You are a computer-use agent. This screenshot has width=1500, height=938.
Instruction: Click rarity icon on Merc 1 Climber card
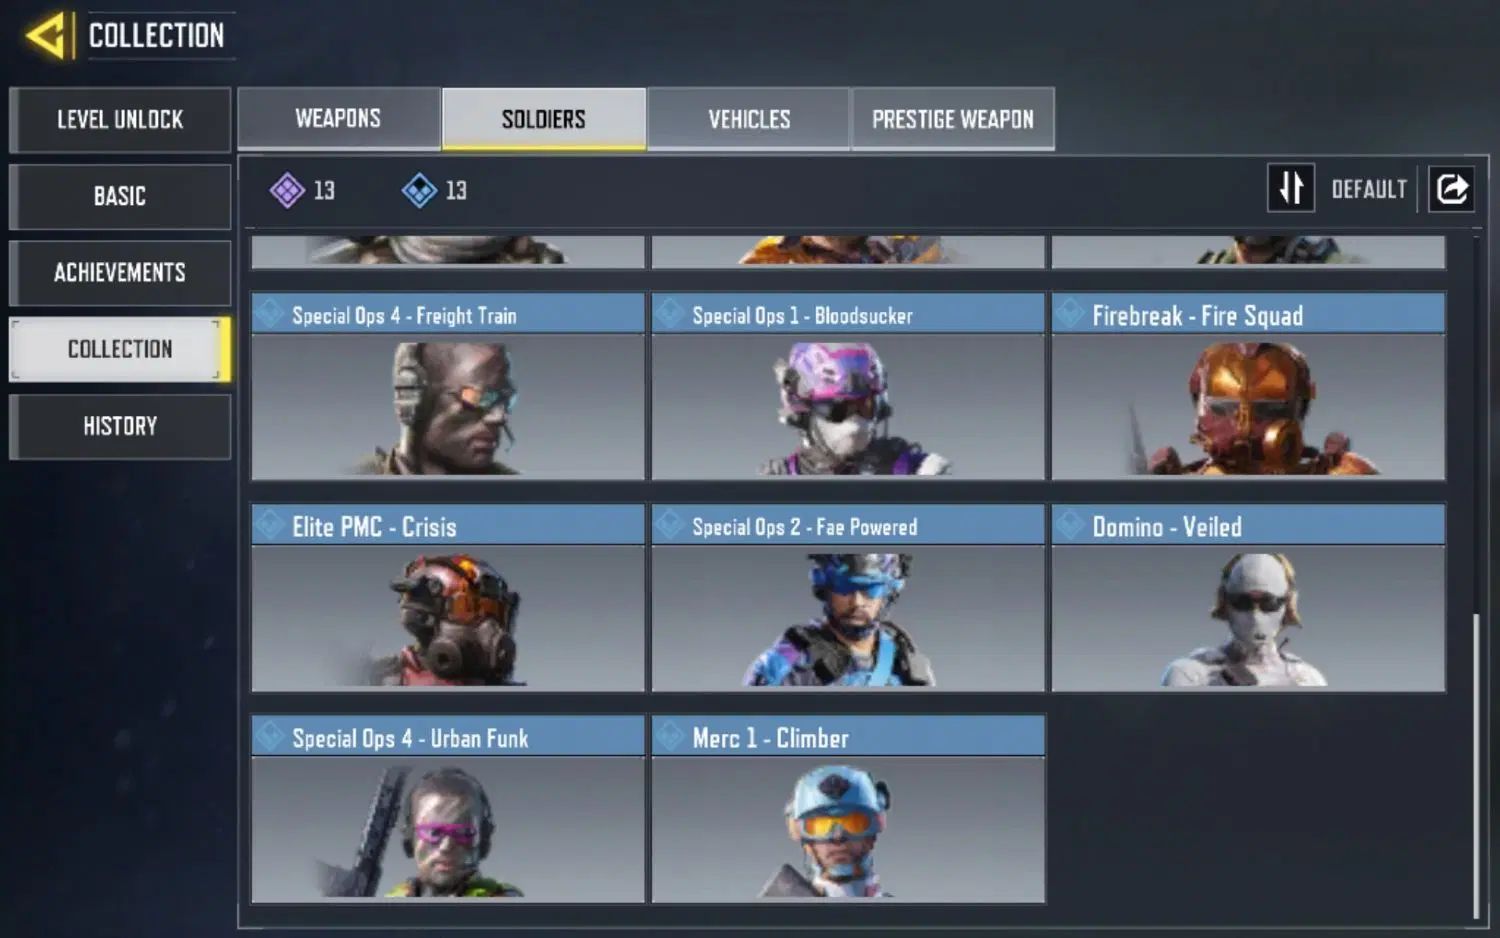click(x=668, y=737)
